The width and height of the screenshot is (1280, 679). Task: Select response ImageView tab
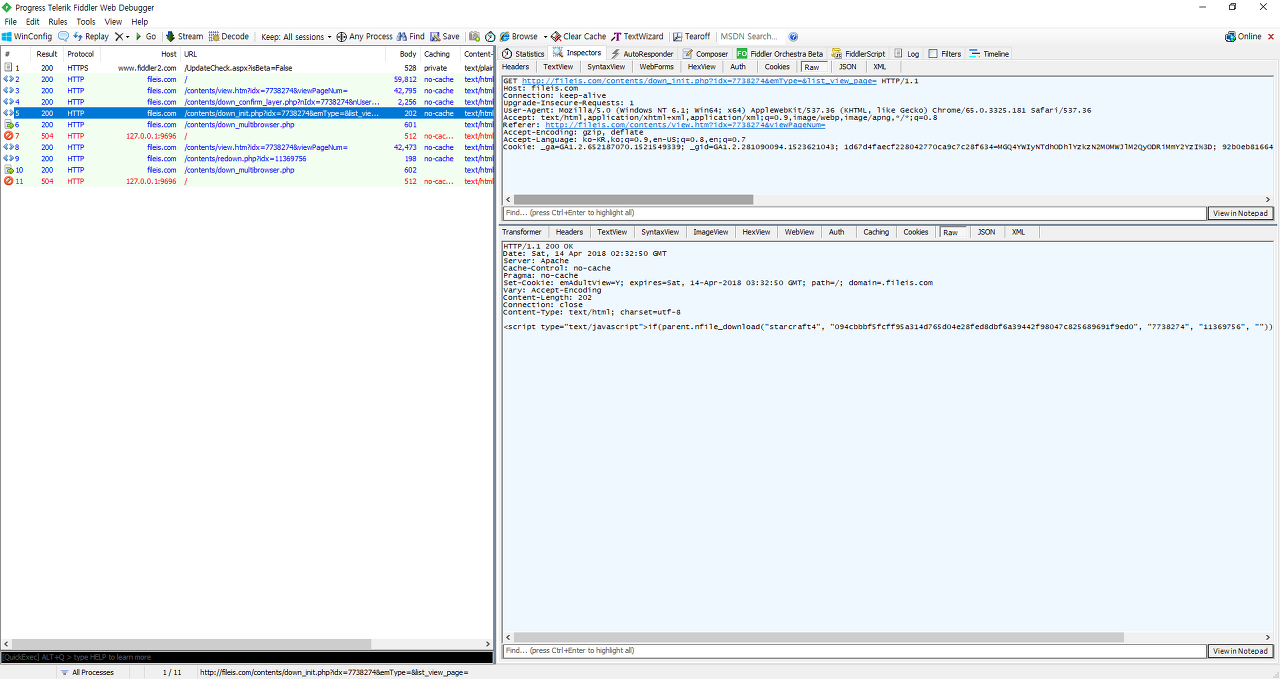(711, 232)
